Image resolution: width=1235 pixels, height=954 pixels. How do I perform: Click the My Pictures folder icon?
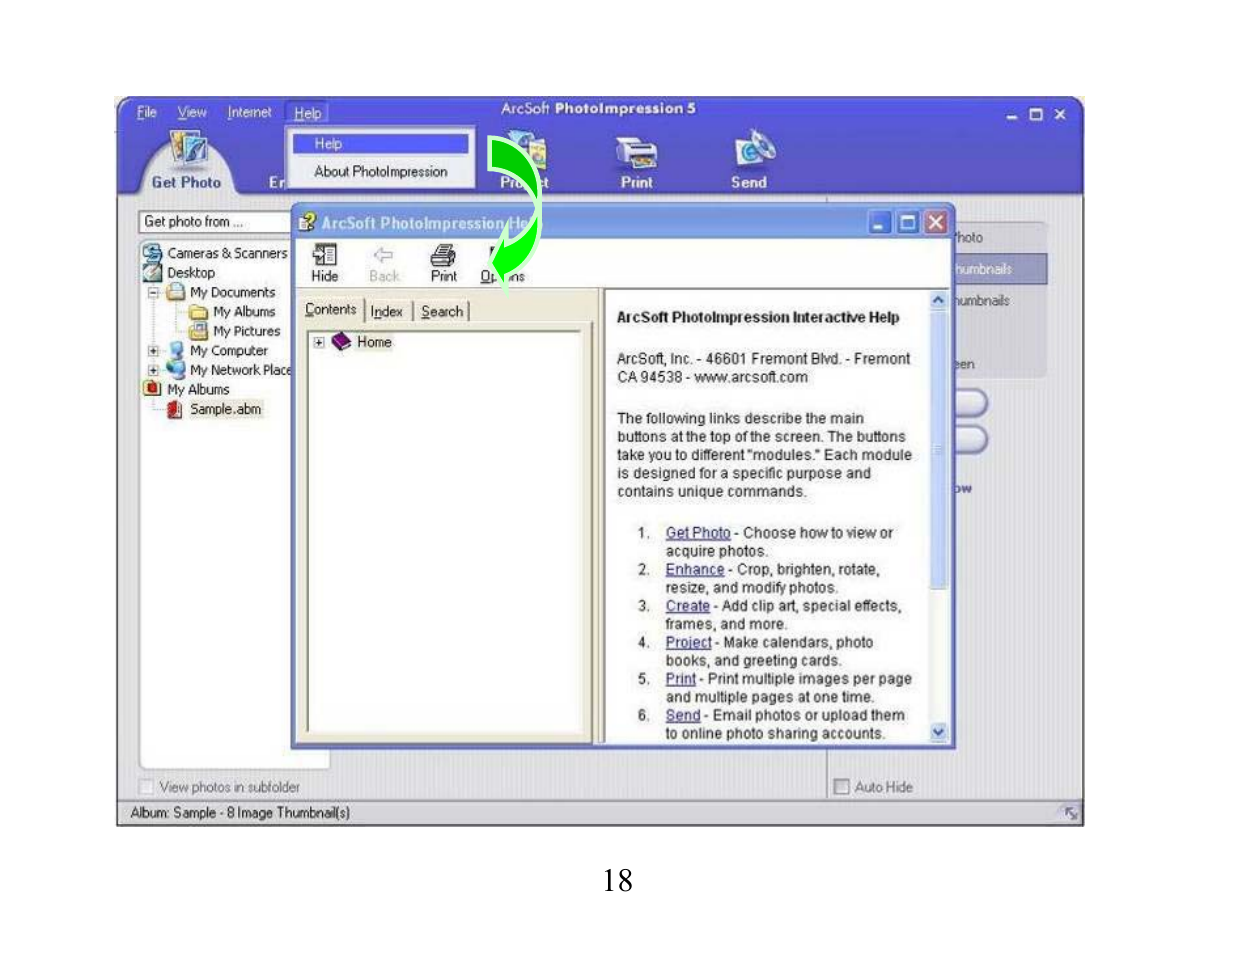tap(199, 331)
